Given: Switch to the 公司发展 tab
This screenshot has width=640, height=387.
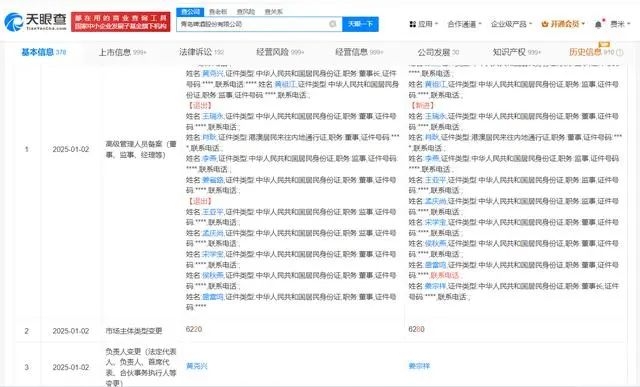Looking at the screenshot, I should click(438, 52).
